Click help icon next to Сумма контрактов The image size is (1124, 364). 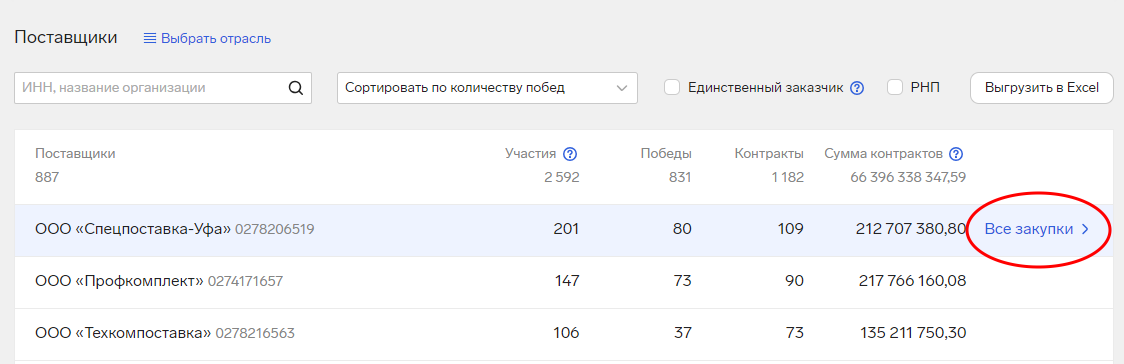(x=956, y=153)
